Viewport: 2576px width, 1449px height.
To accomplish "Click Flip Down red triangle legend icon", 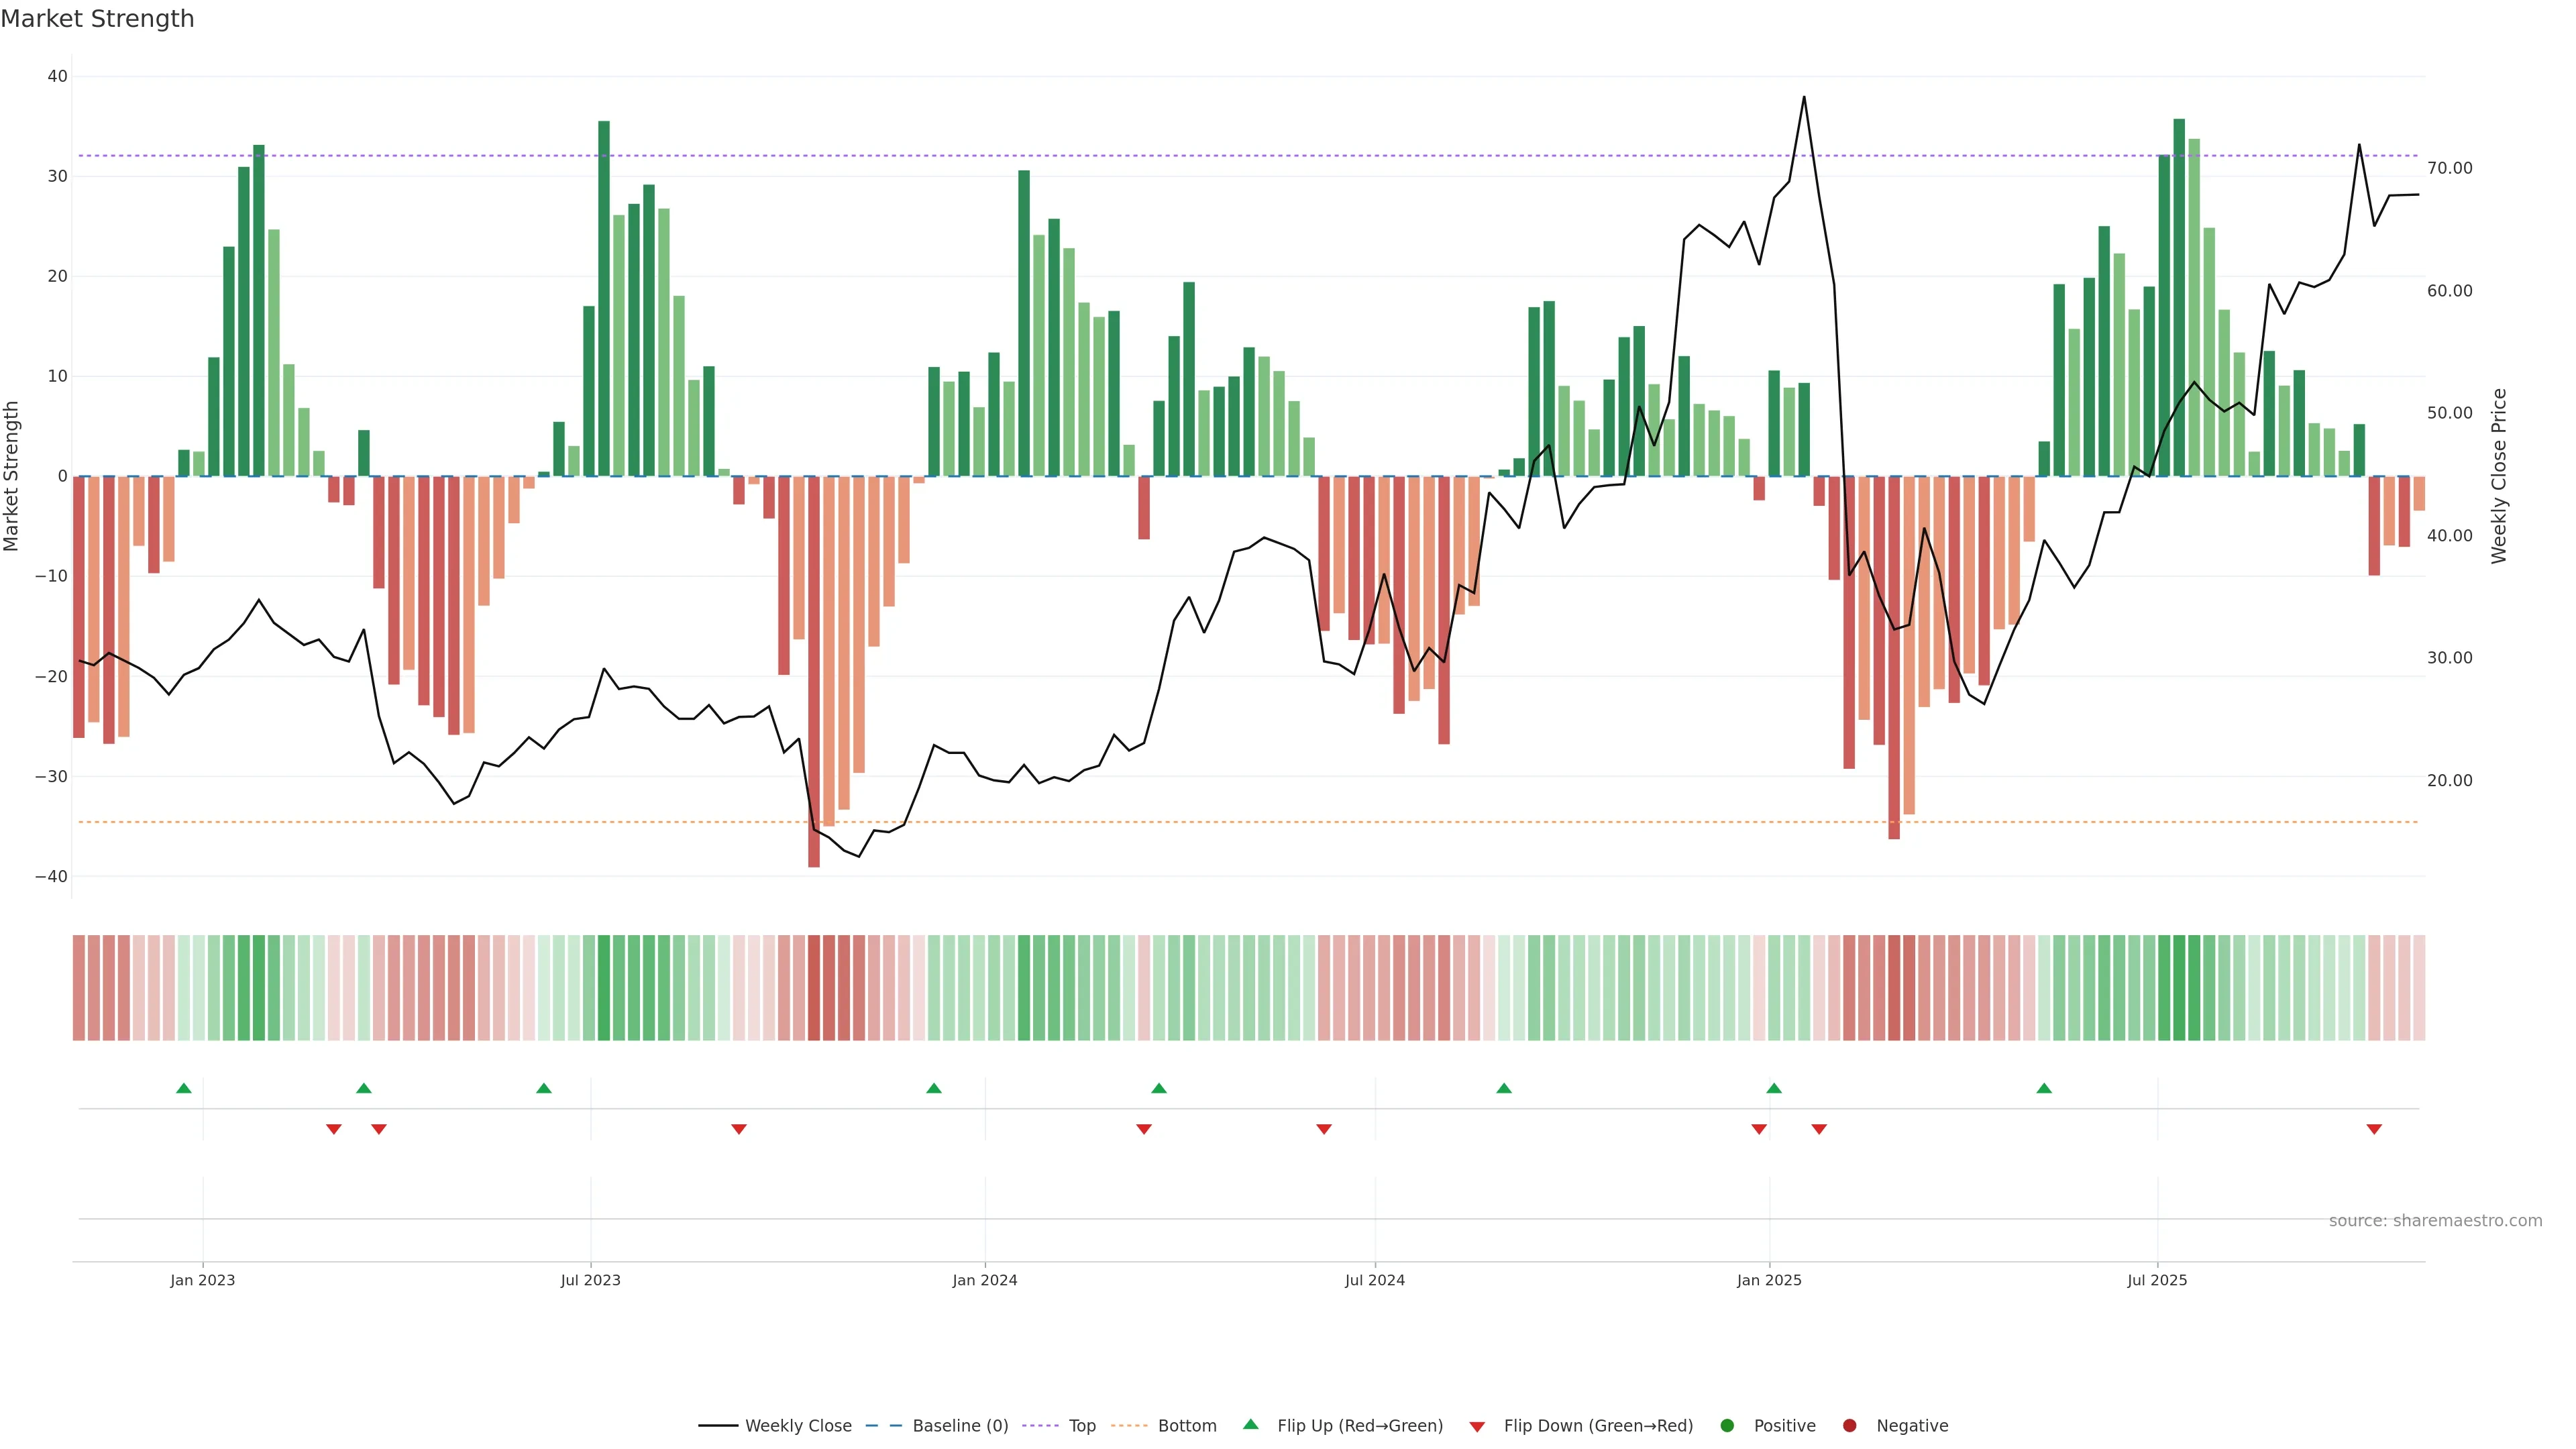I will tap(1477, 1427).
